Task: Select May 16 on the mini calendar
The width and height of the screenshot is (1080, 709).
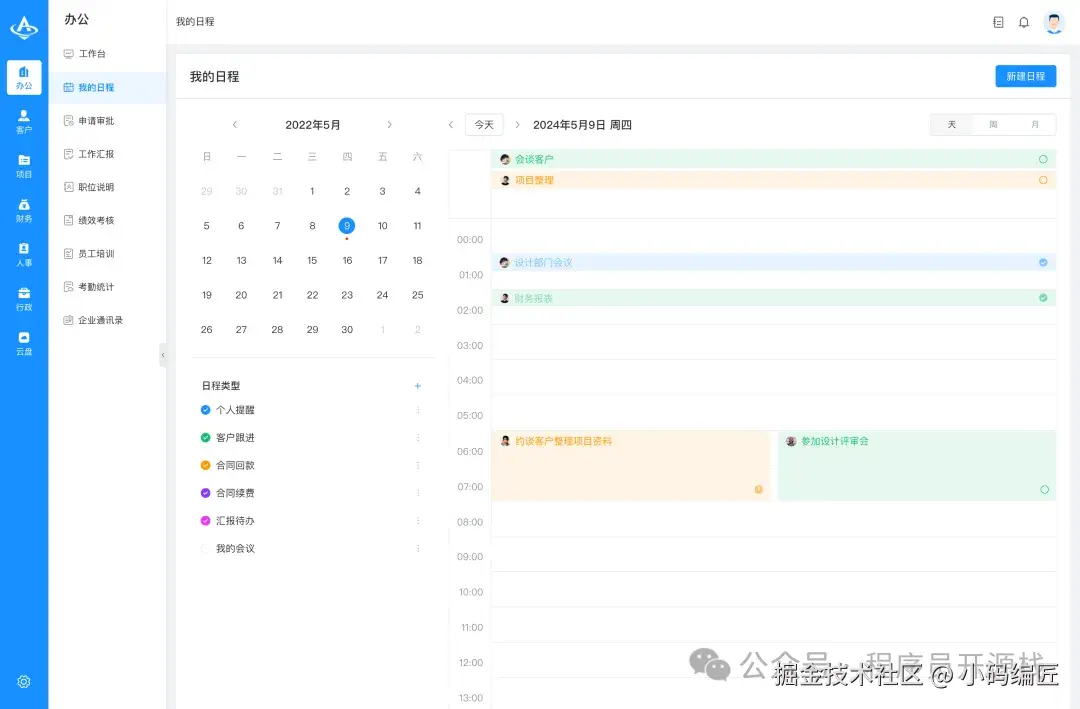Action: 347,260
